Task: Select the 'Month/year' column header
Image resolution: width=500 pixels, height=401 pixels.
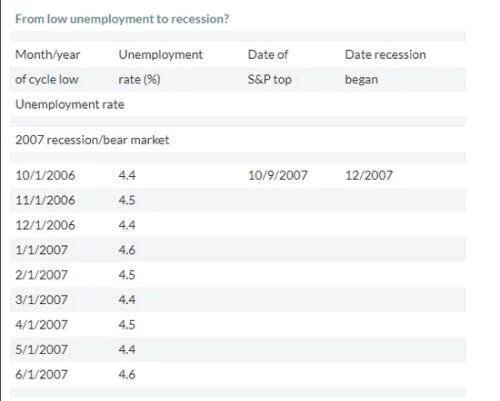Action: click(48, 55)
